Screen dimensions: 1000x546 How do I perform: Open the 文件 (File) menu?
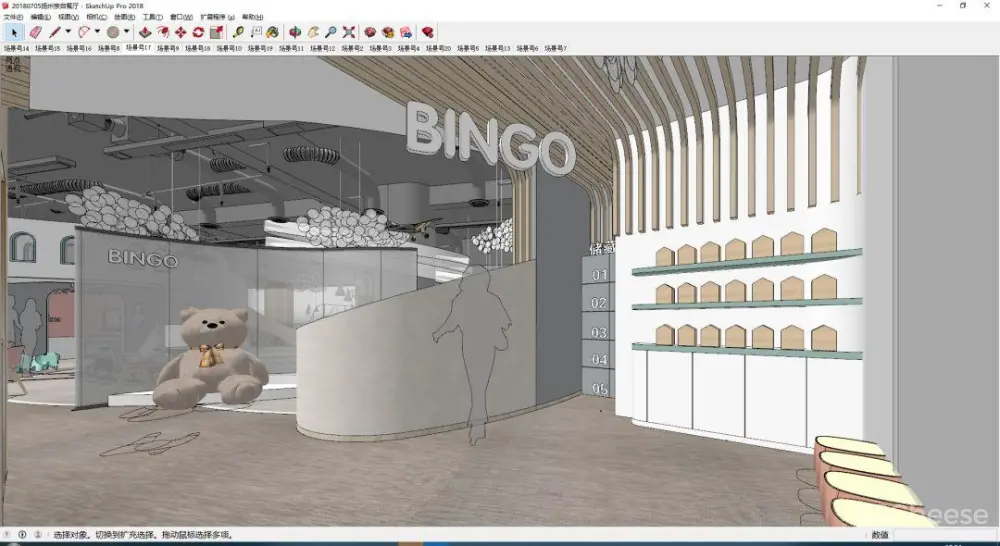[13, 18]
